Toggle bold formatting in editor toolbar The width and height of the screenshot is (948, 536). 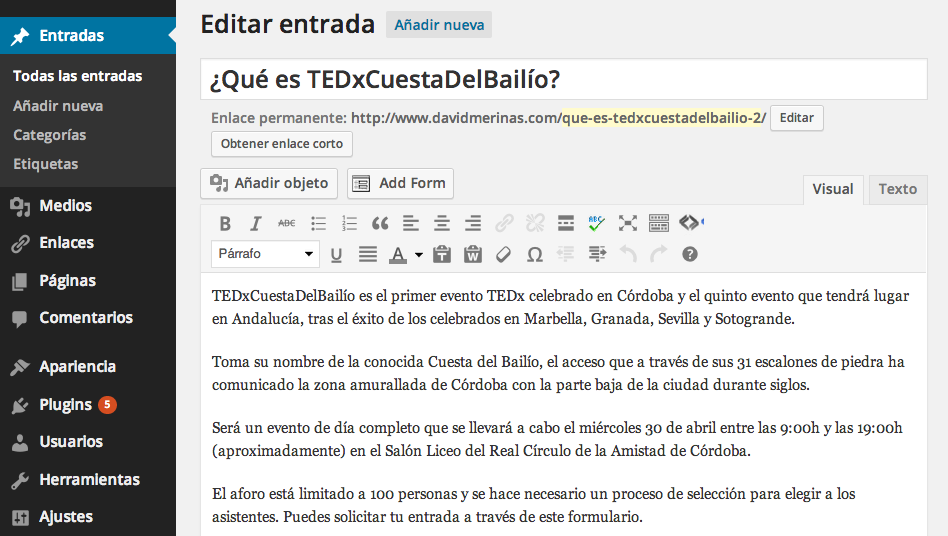pyautogui.click(x=225, y=224)
